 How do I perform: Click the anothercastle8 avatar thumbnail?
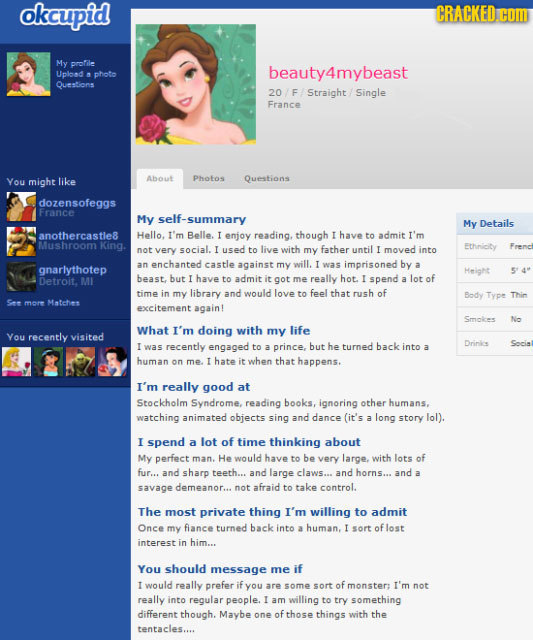click(x=21, y=242)
